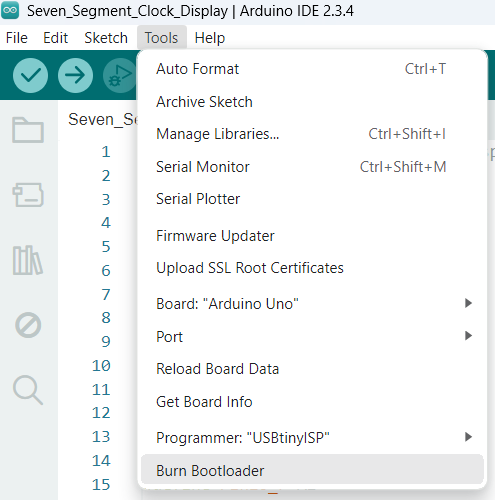Start the Debug button in toolbar
This screenshot has width=495, height=500.
120,75
